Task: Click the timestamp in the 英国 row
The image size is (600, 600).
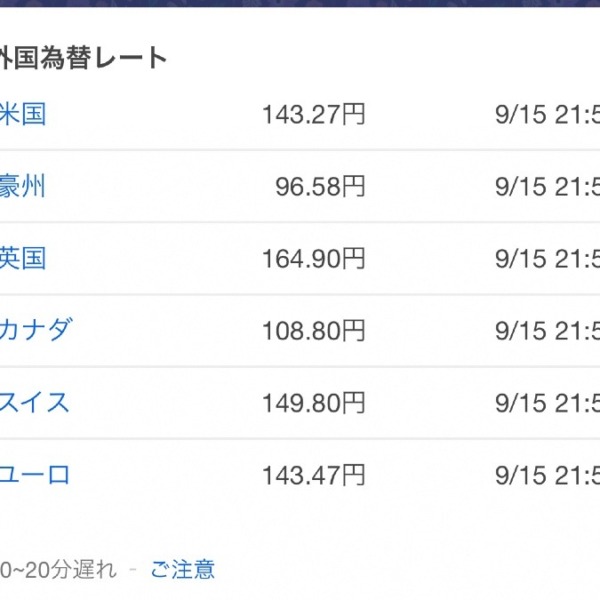Action: point(548,259)
